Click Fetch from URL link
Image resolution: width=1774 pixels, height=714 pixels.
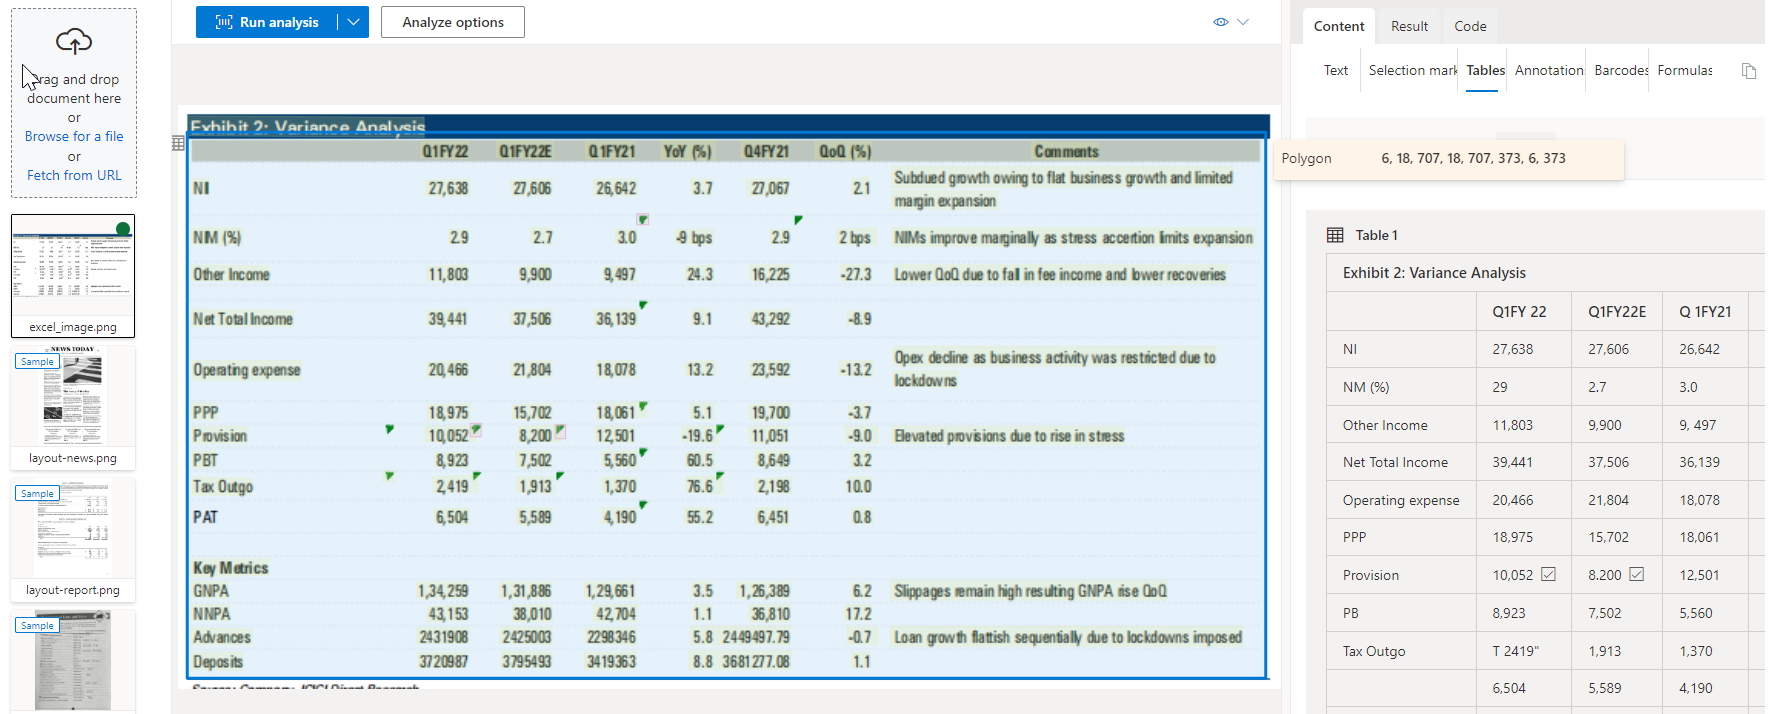[74, 175]
